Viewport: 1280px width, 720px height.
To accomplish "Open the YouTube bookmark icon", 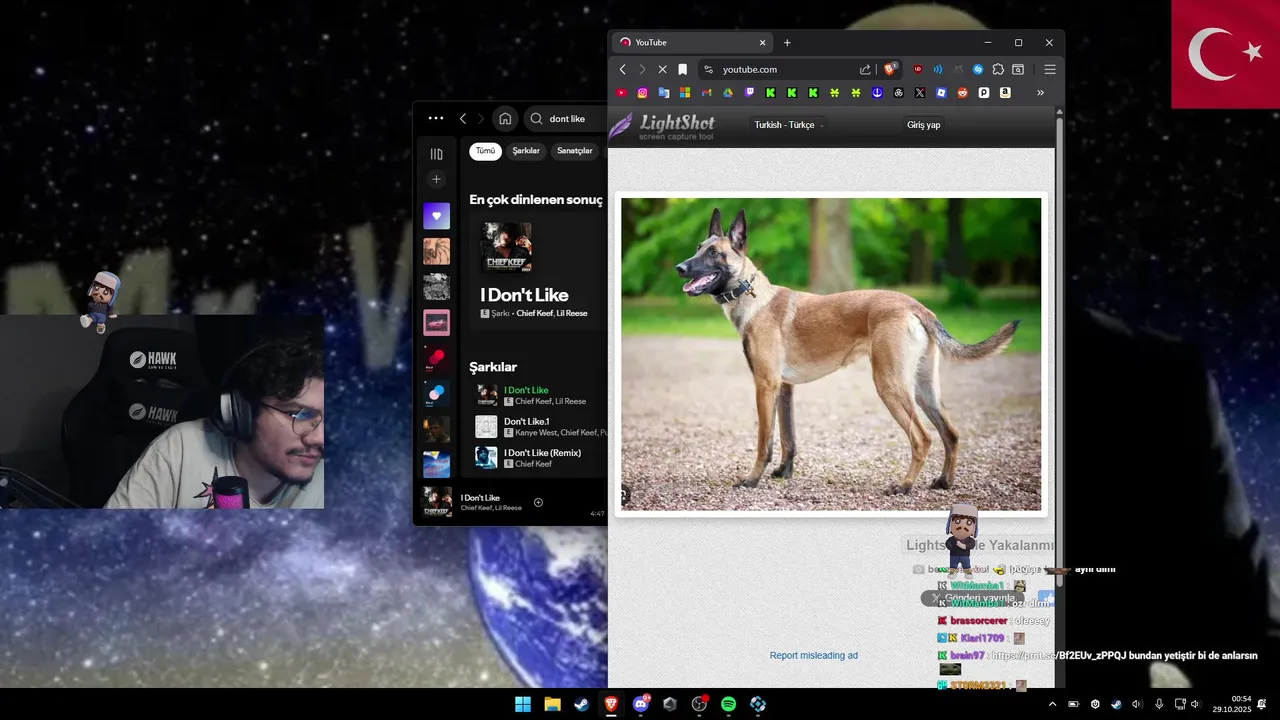I will coord(622,93).
